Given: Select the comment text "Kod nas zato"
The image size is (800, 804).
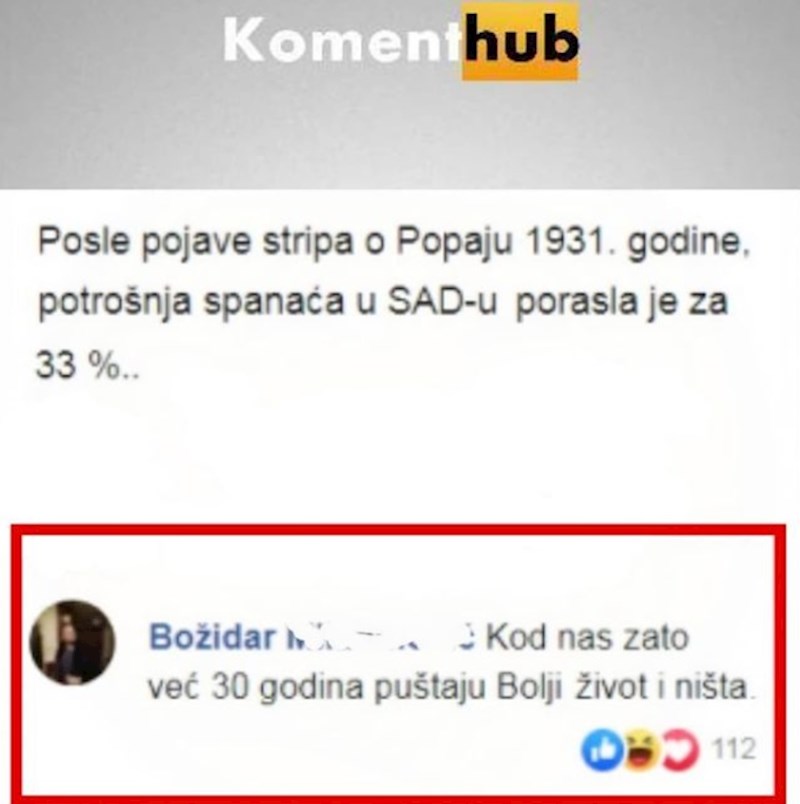Looking at the screenshot, I should tap(587, 637).
